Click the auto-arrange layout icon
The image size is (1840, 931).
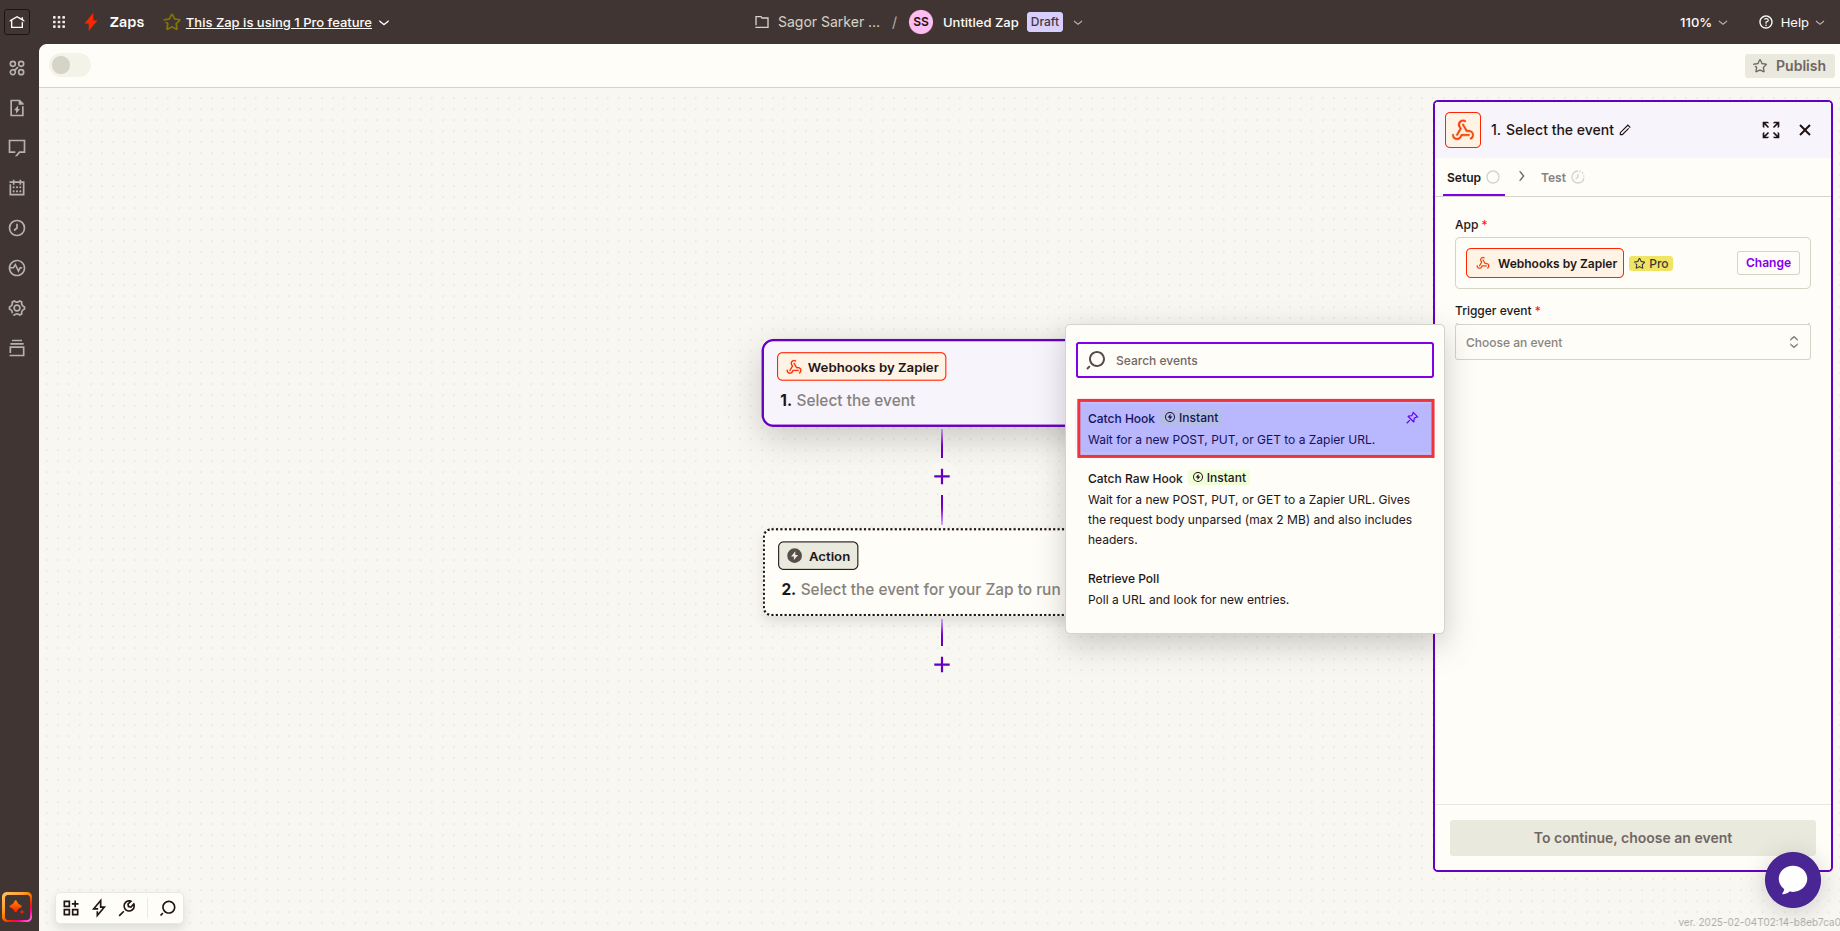click(x=71, y=908)
